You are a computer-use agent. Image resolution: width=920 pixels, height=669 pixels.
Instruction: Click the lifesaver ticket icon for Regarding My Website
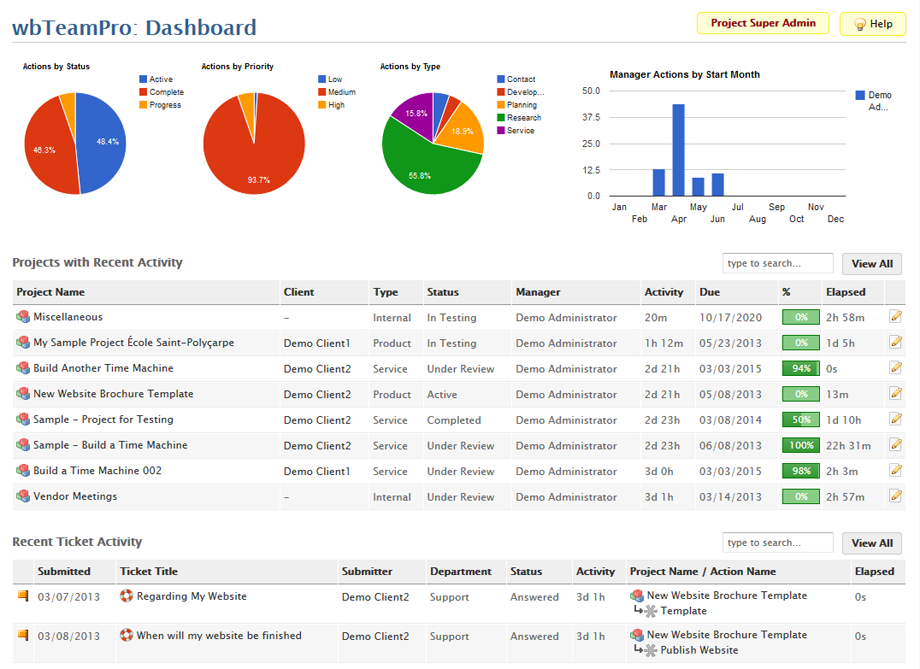click(127, 596)
